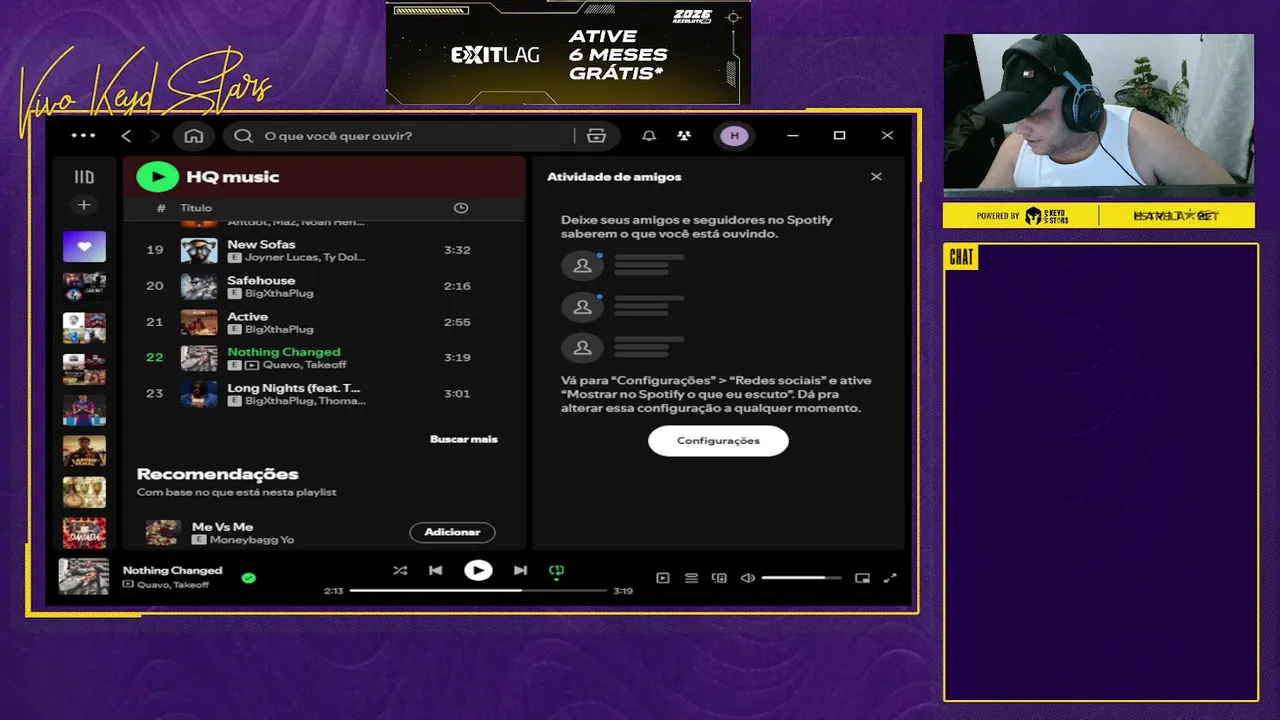Screen dimensions: 1280x720
Task: Create a new playlist with plus button
Action: click(84, 205)
